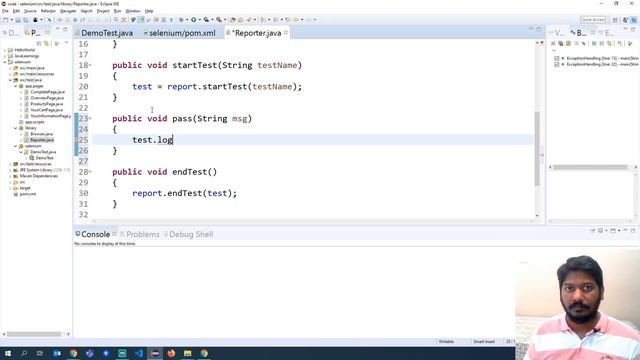Click the editor vertical scrollbar thumb
The height and width of the screenshot is (360, 640).
537,148
